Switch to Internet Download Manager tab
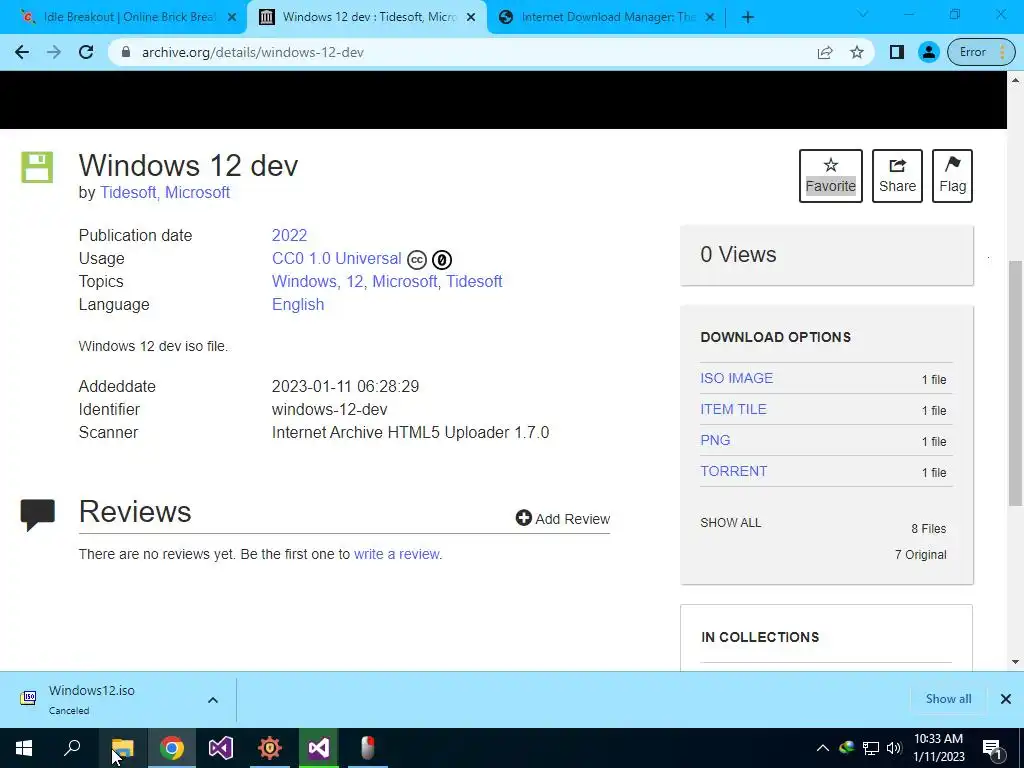 607,17
